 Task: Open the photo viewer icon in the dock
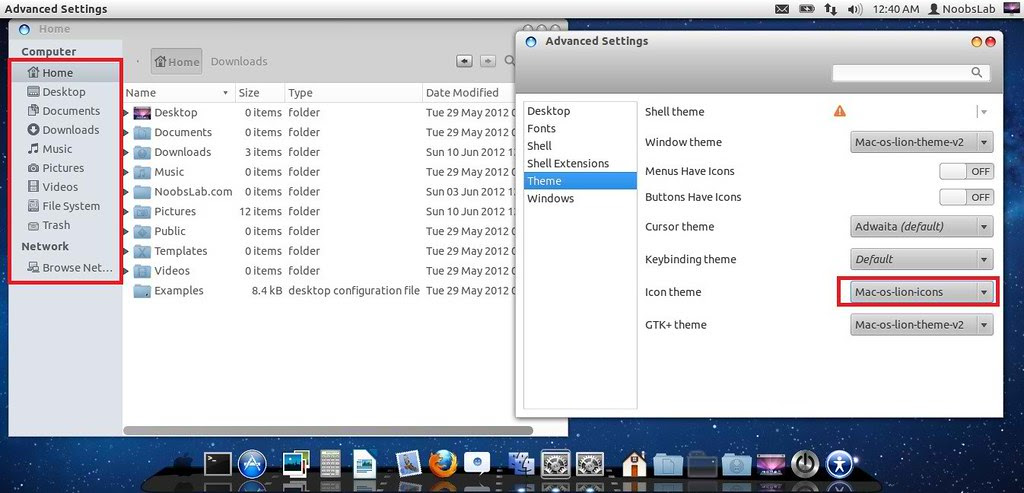point(295,464)
